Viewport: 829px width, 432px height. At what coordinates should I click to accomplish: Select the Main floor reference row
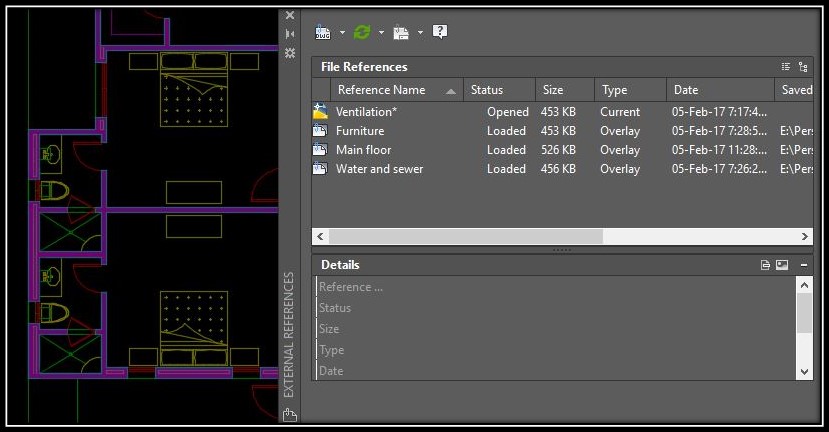[x=563, y=150]
